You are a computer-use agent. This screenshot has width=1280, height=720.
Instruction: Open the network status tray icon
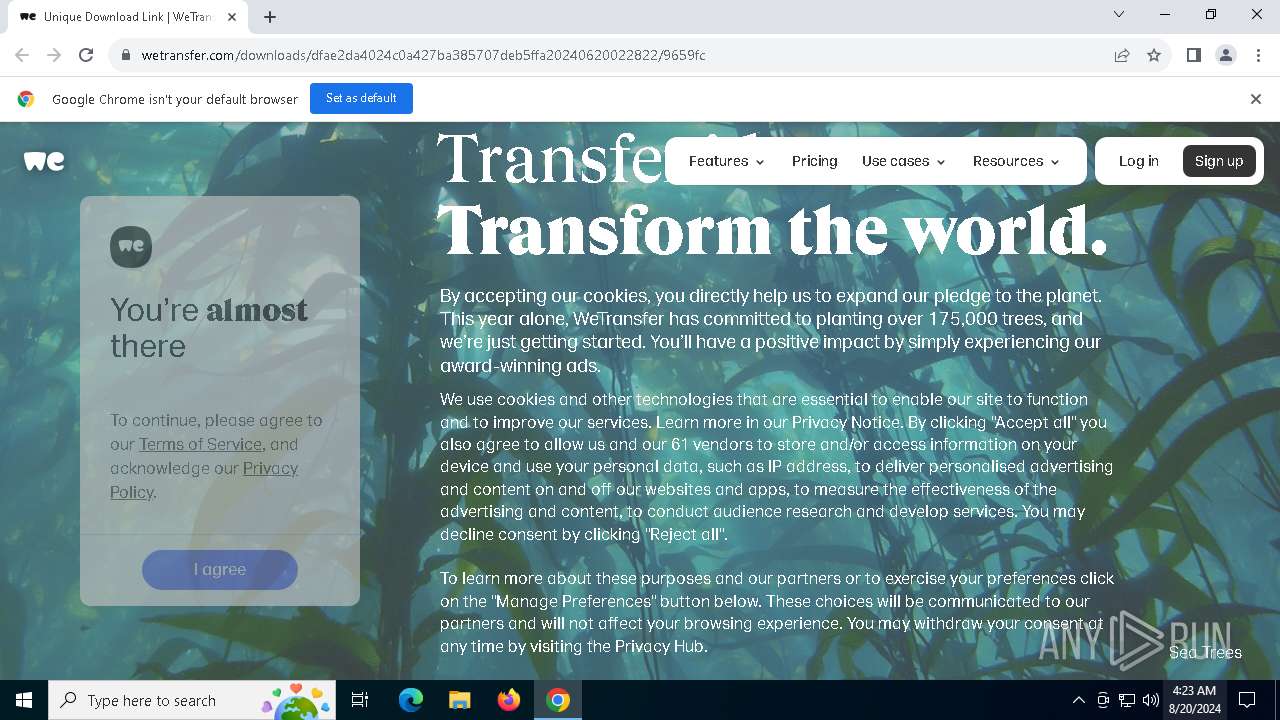(1127, 700)
